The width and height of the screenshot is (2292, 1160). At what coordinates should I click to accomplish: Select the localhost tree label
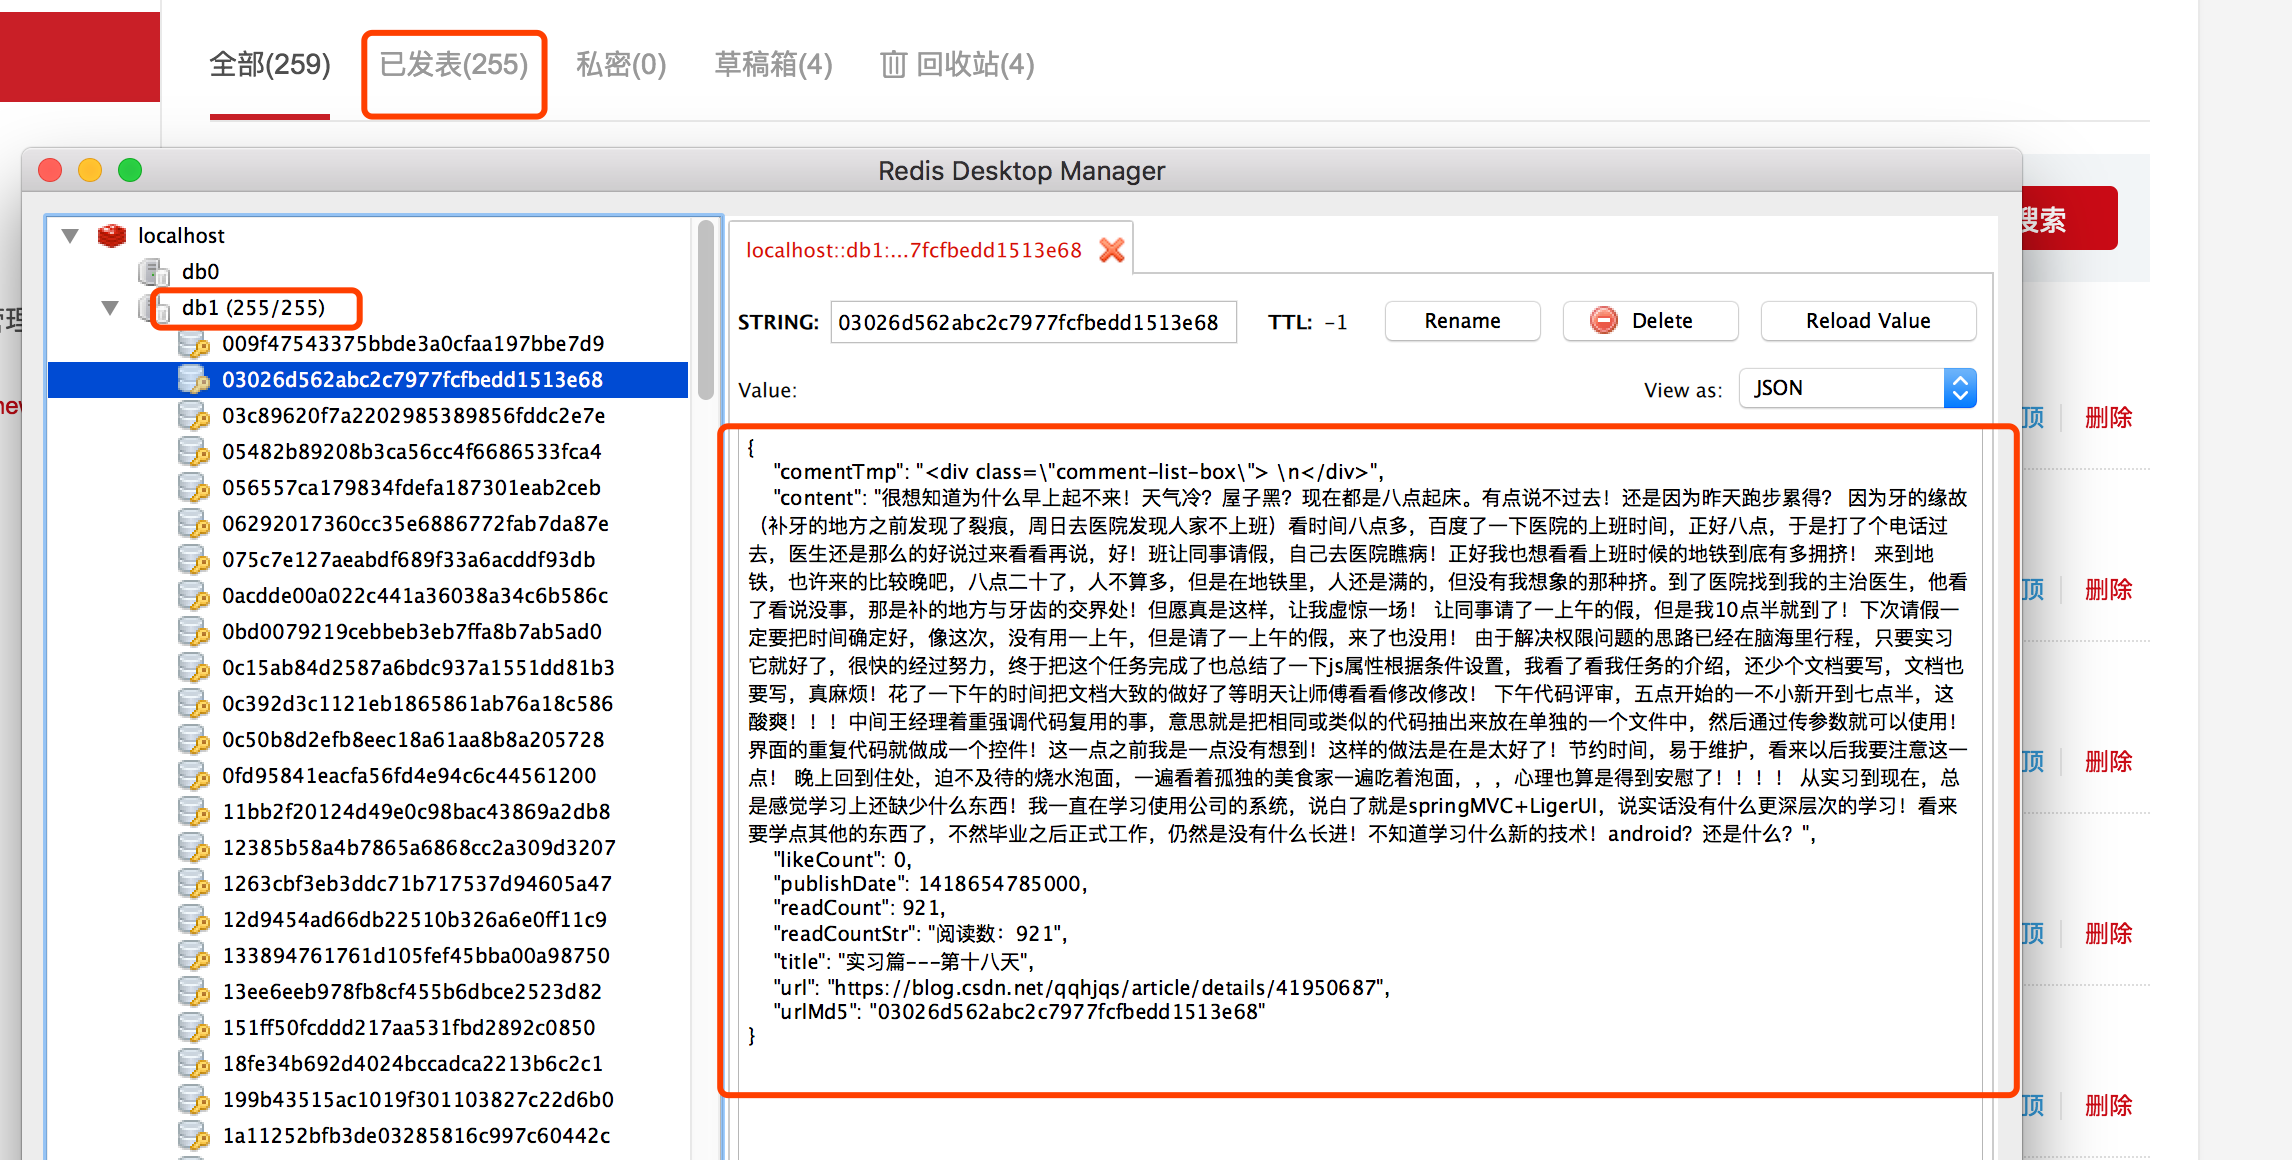[x=181, y=236]
